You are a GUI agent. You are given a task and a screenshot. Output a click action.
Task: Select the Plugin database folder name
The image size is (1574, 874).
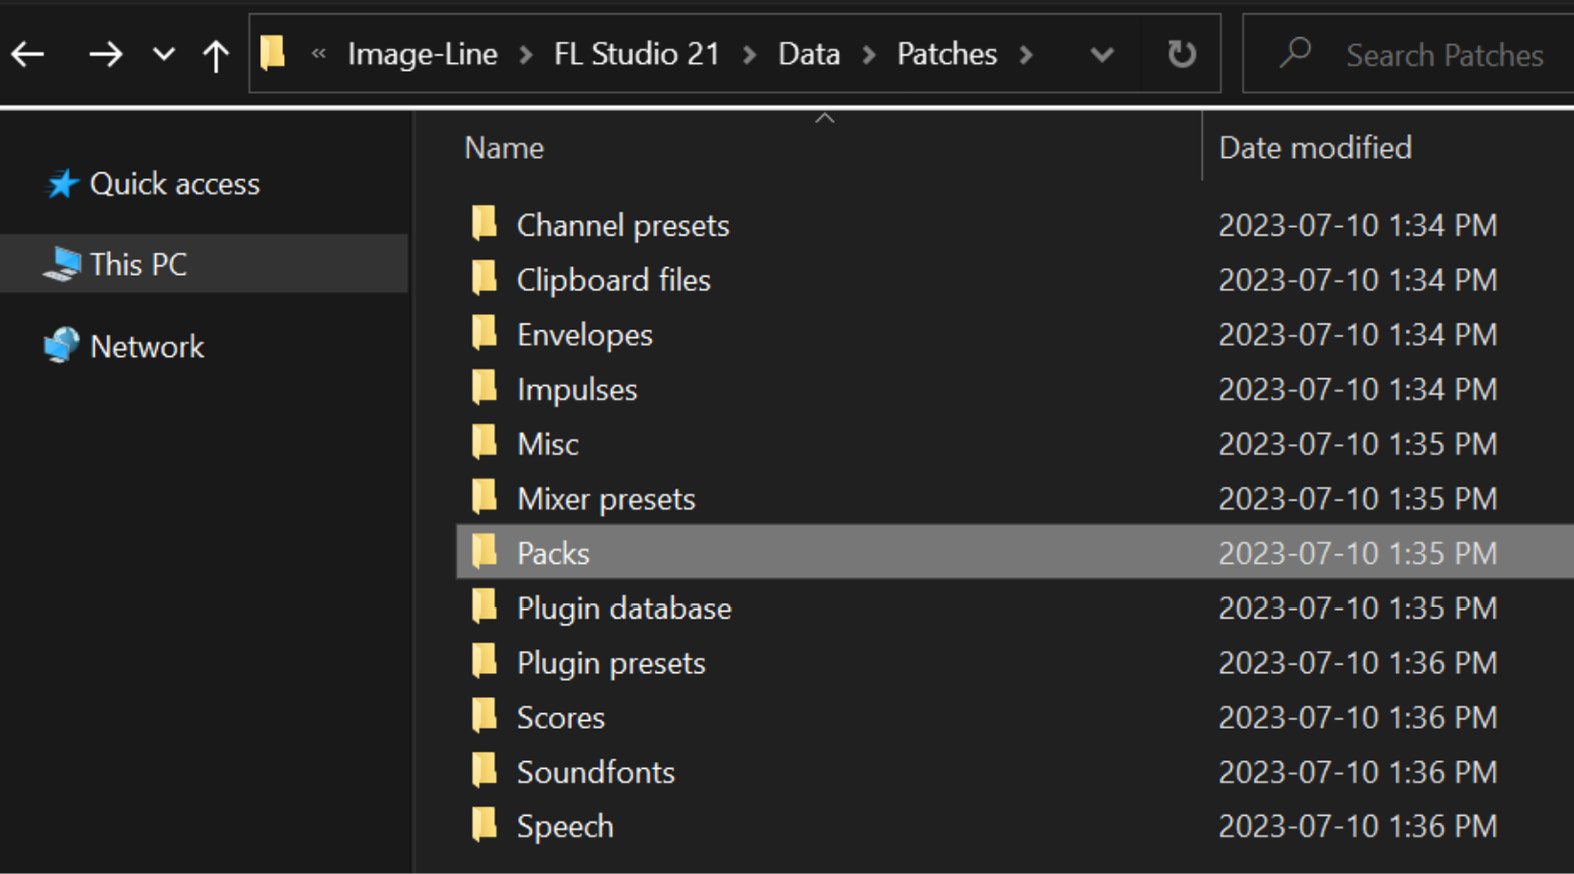point(624,609)
